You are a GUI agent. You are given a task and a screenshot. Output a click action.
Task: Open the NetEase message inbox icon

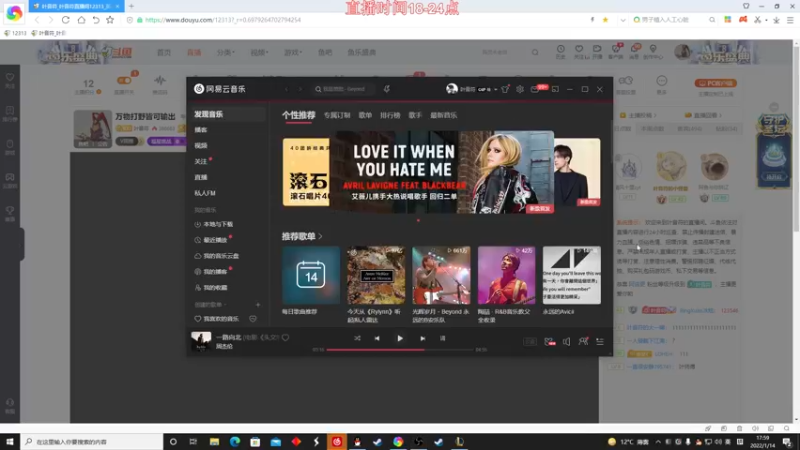click(x=535, y=89)
